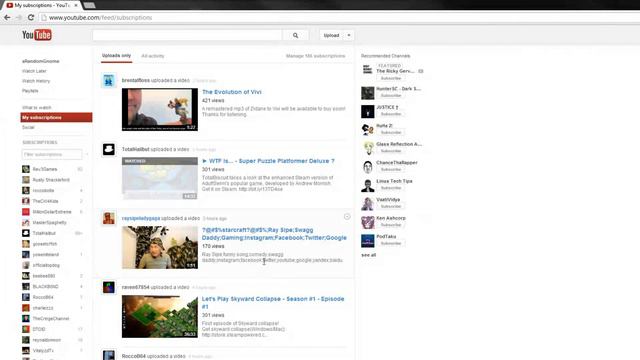Subscribe to Linus Tech Tips

[391, 188]
